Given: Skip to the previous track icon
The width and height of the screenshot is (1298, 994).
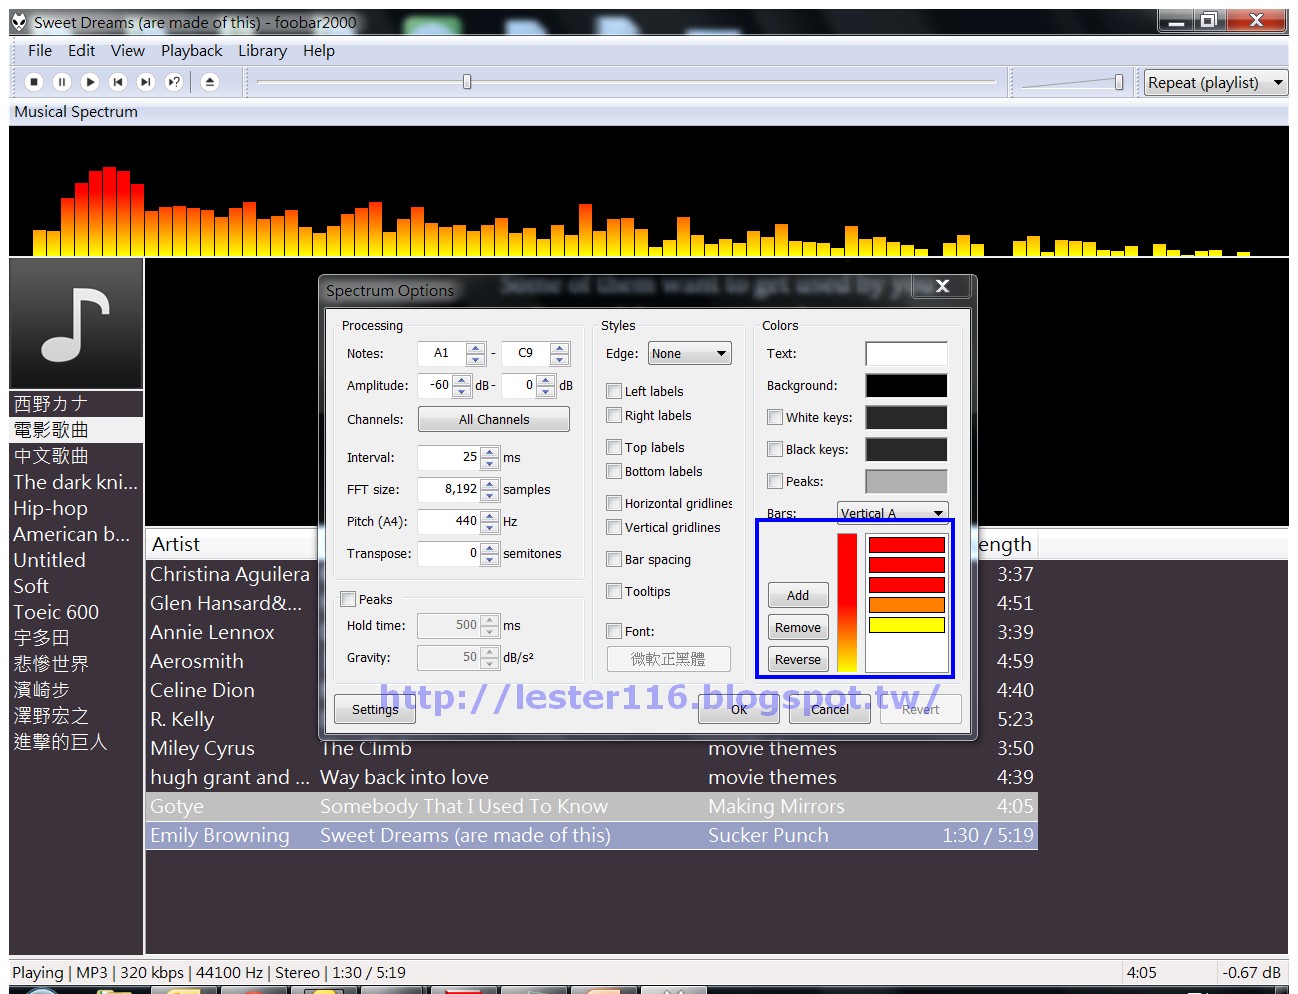Looking at the screenshot, I should [117, 81].
